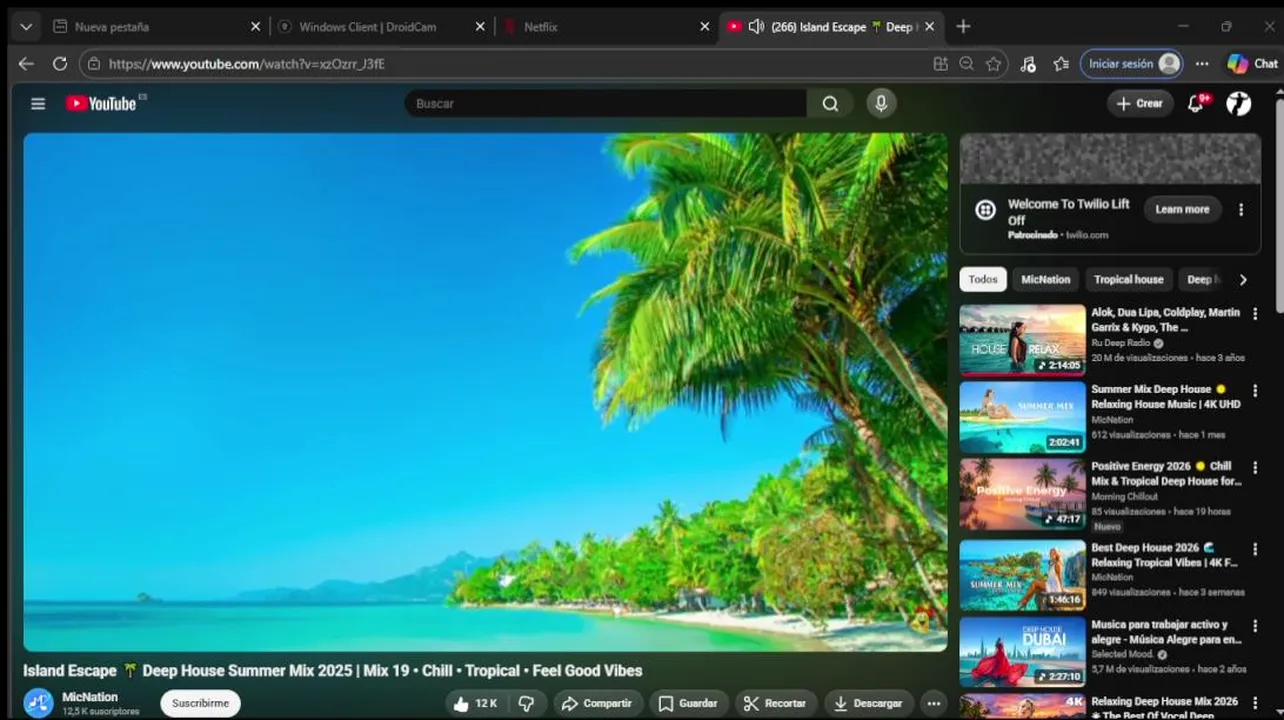1284x720 pixels.
Task: Open the Deep House Dubai 2:27:10 thumbnail
Action: tap(1022, 653)
